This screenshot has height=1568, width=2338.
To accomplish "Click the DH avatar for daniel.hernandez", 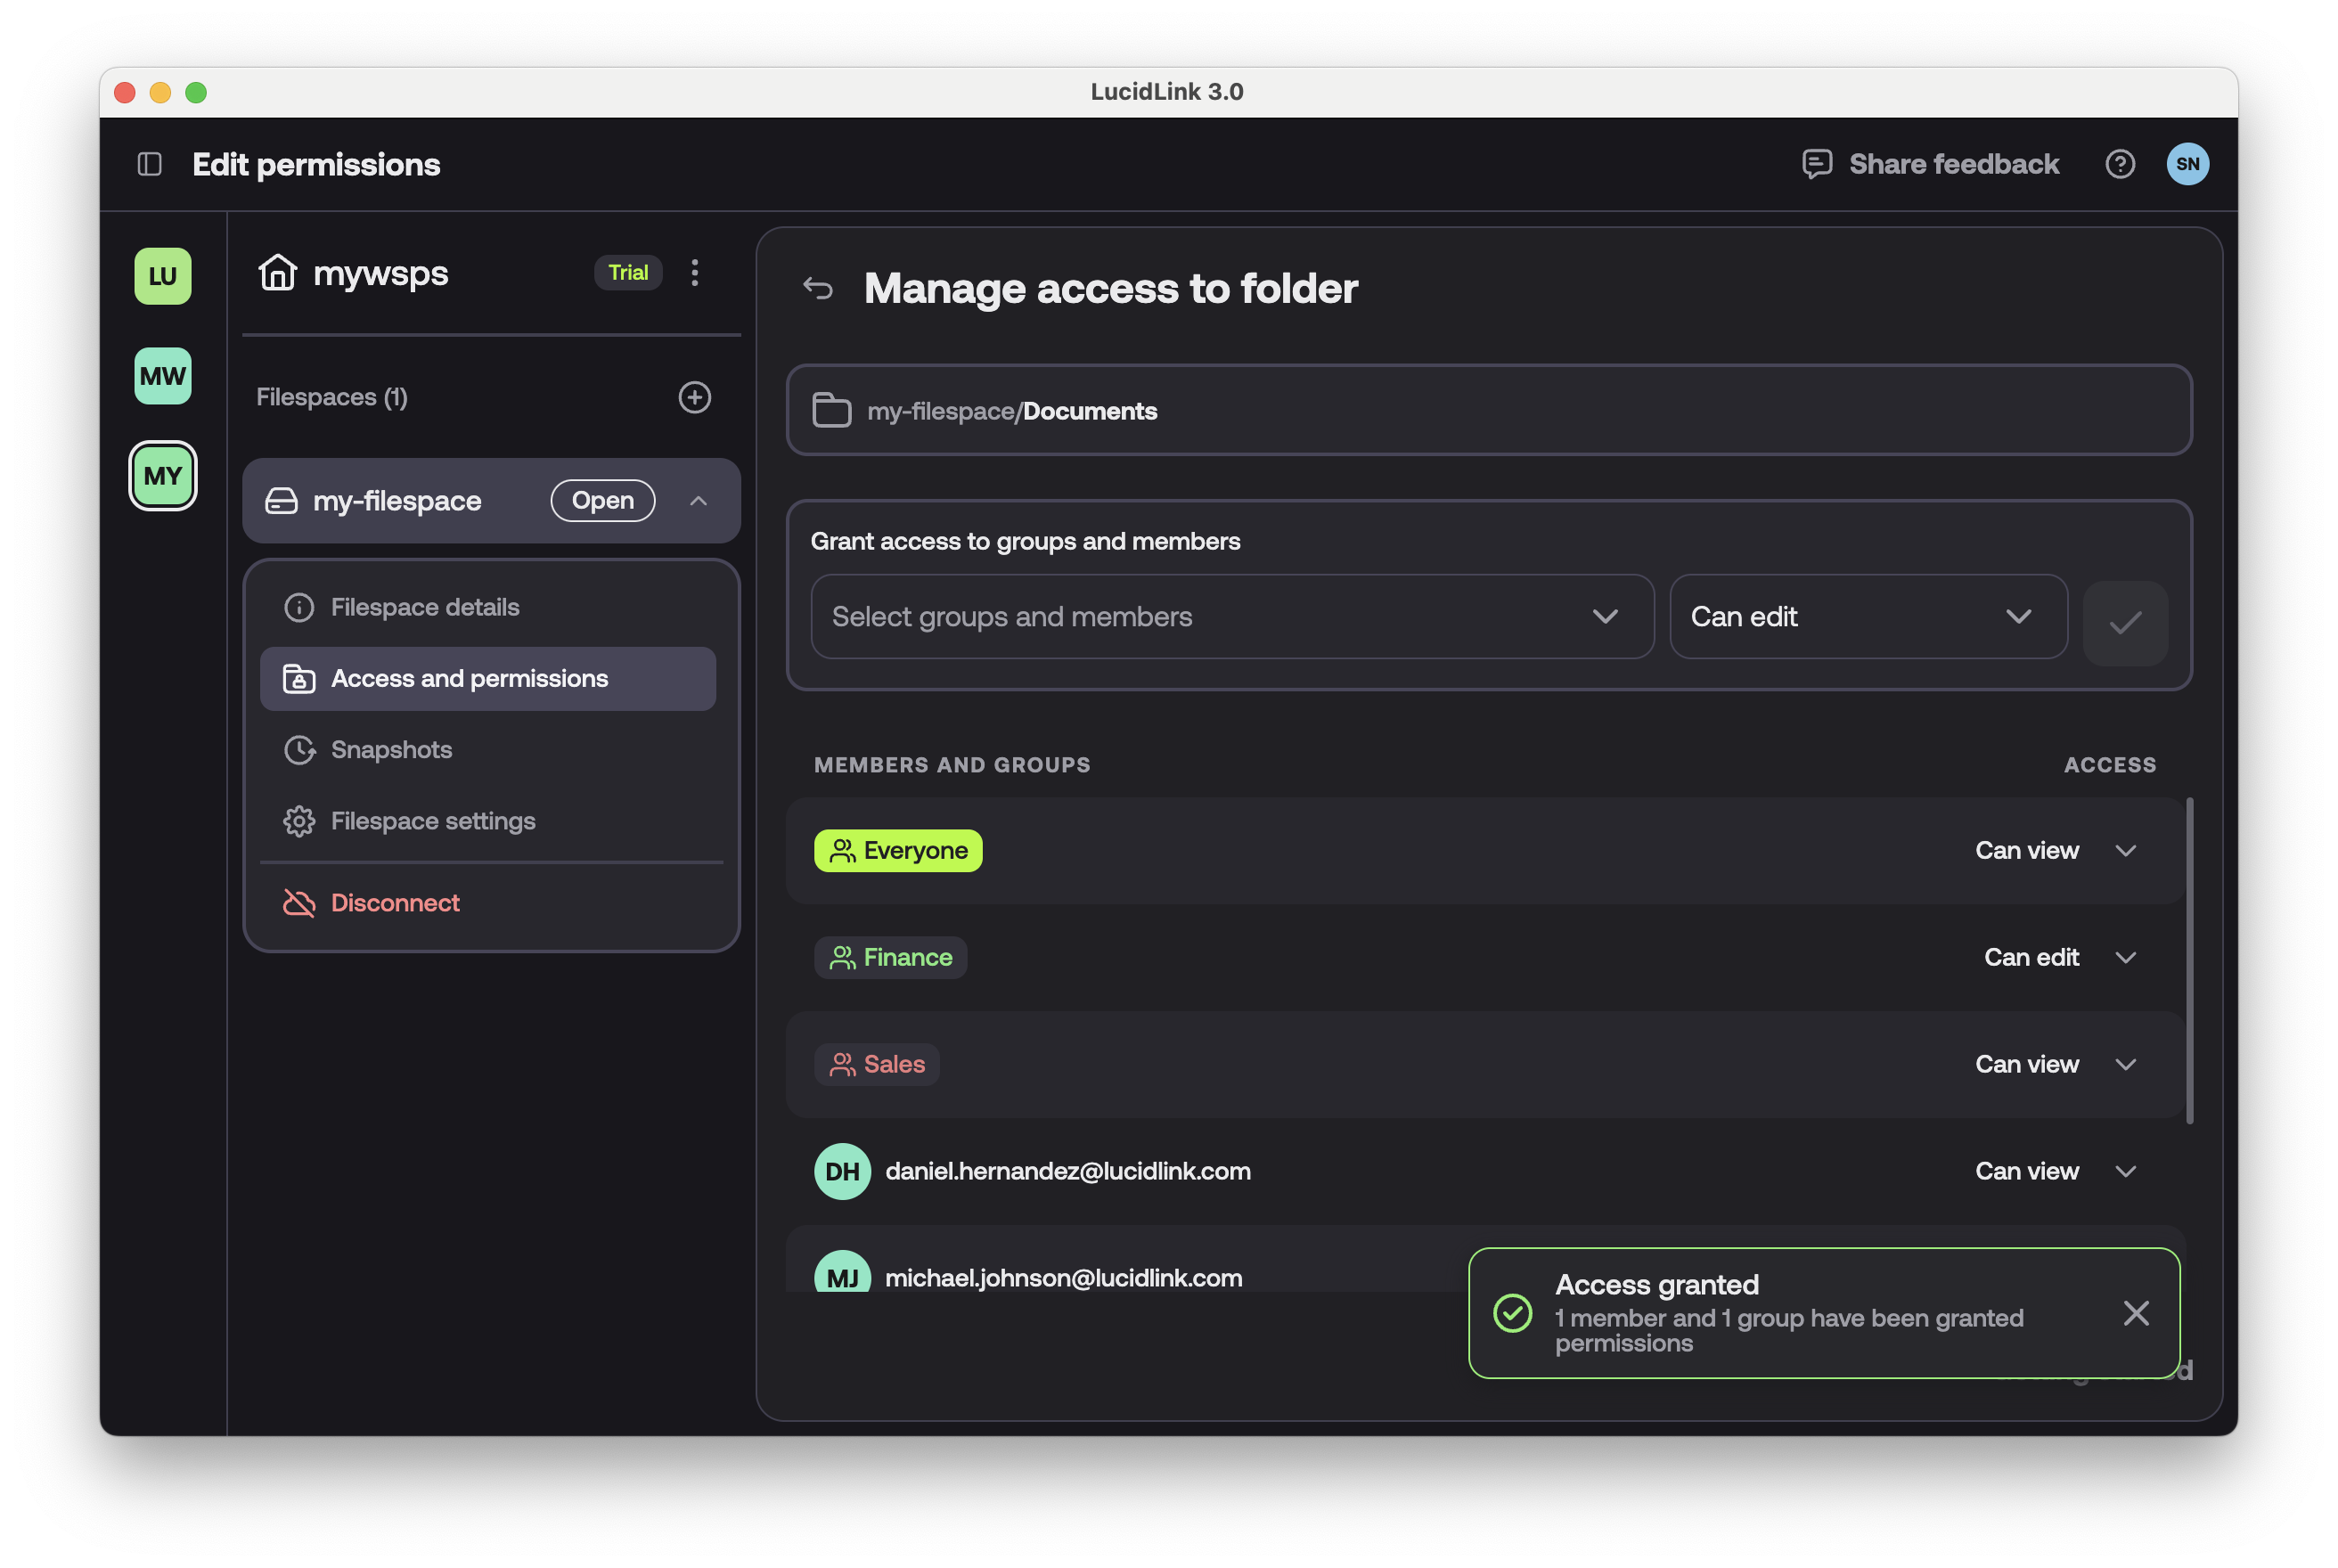I will point(842,1171).
